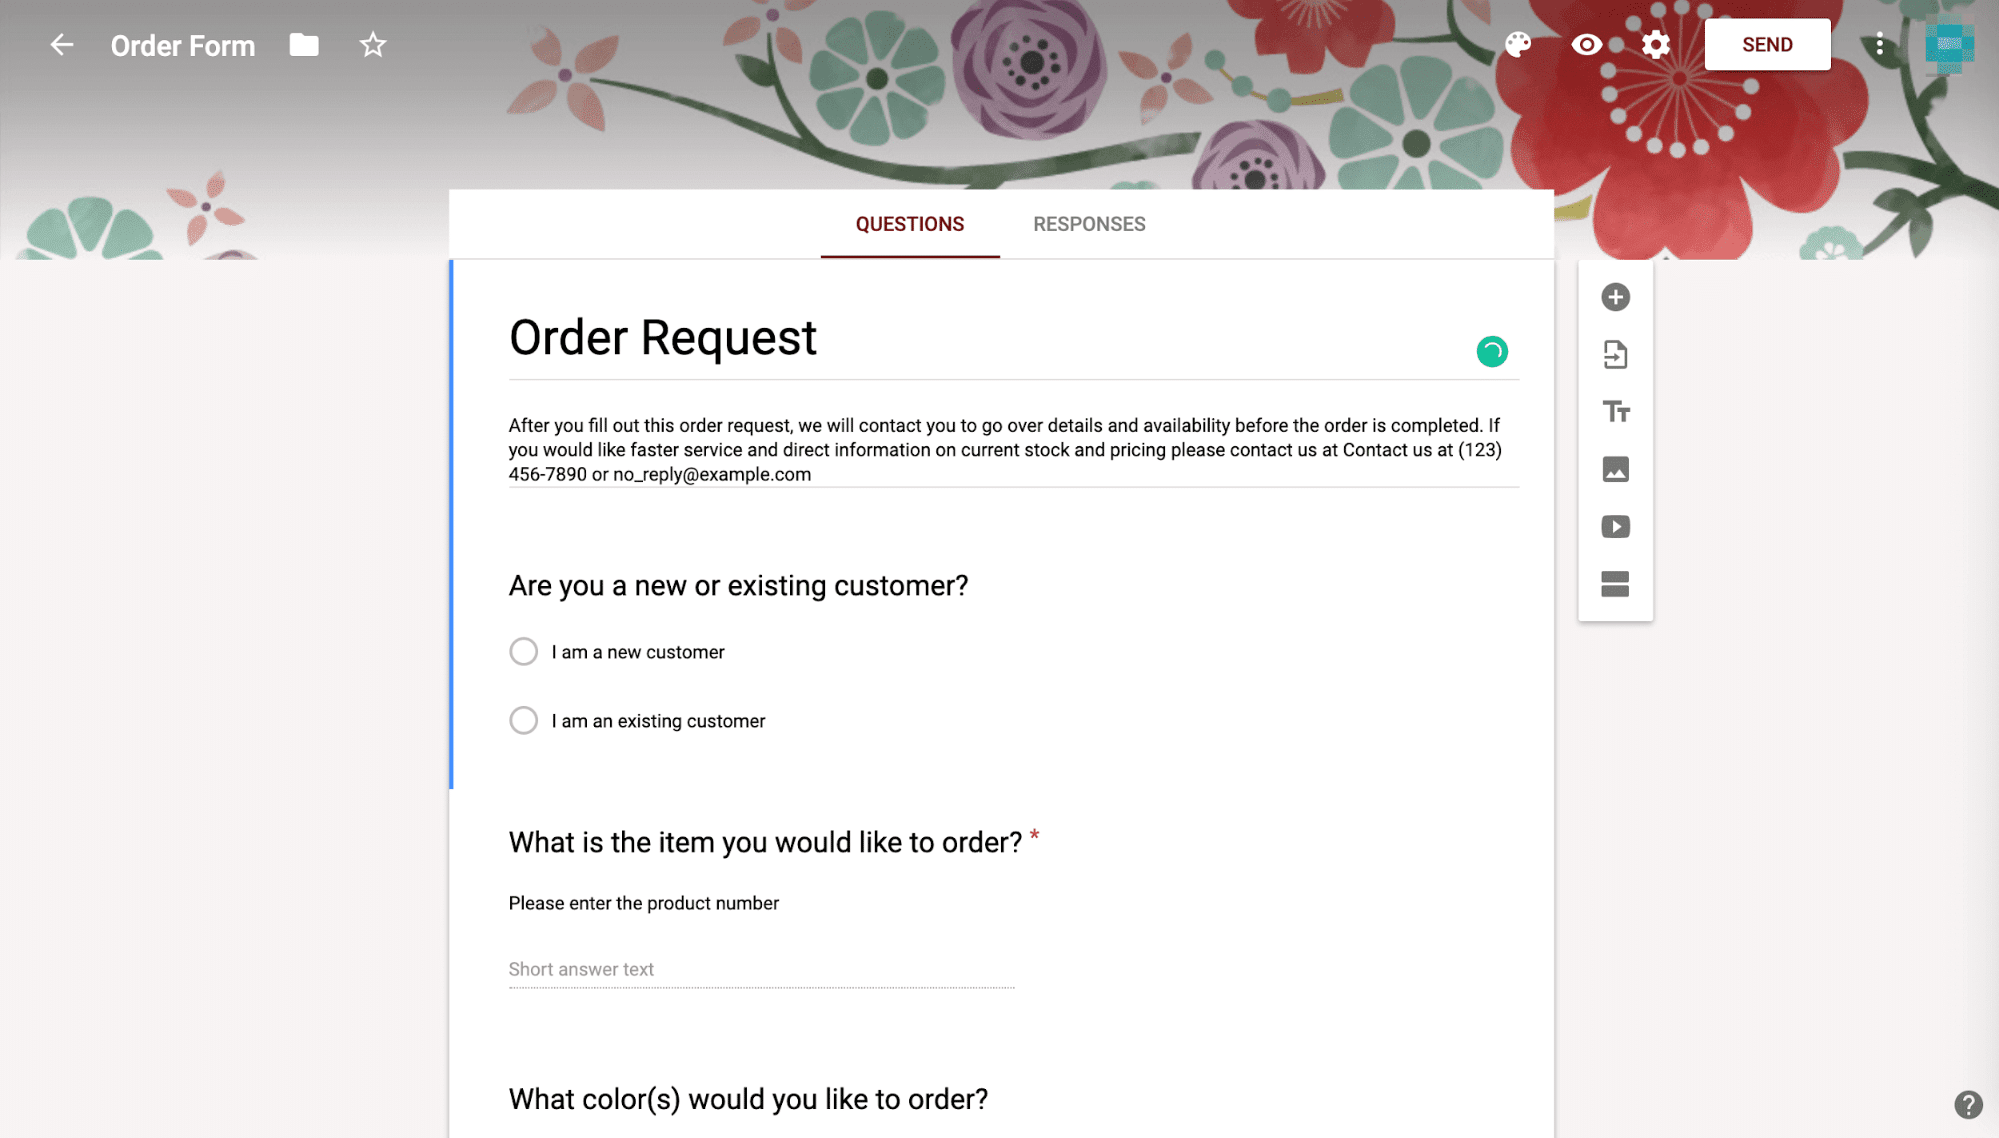The width and height of the screenshot is (1999, 1138).
Task: Click the add video icon
Action: pos(1615,527)
